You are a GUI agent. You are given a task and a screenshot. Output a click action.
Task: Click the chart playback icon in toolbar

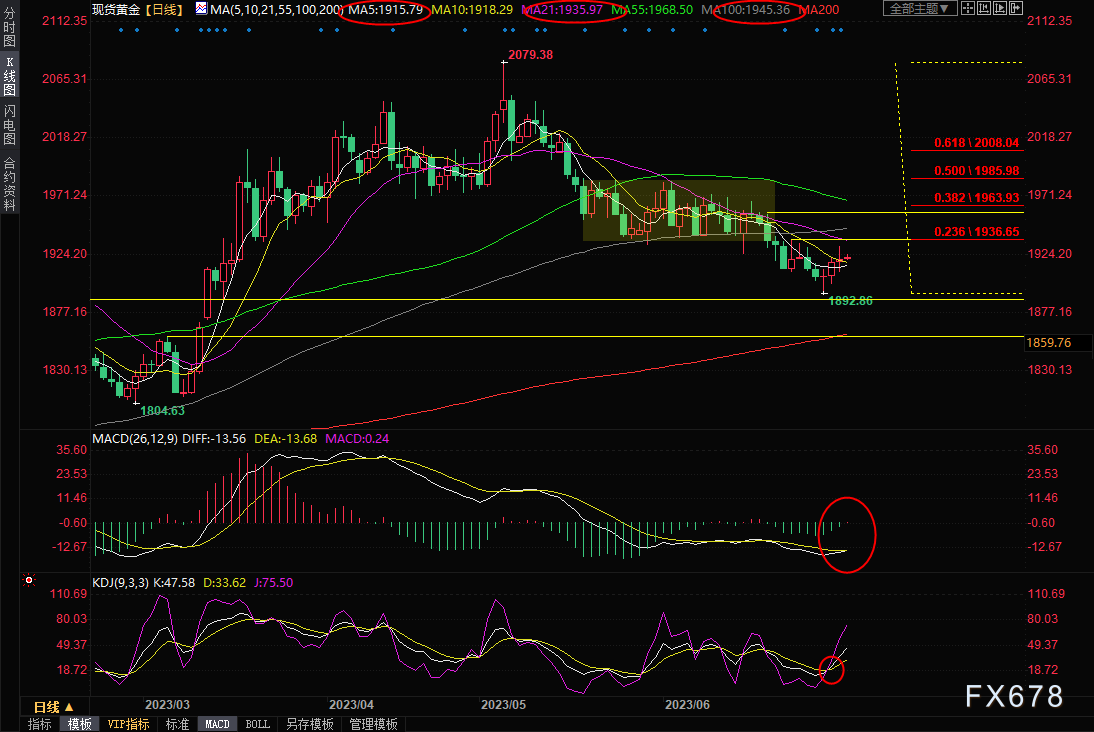tap(1000, 8)
